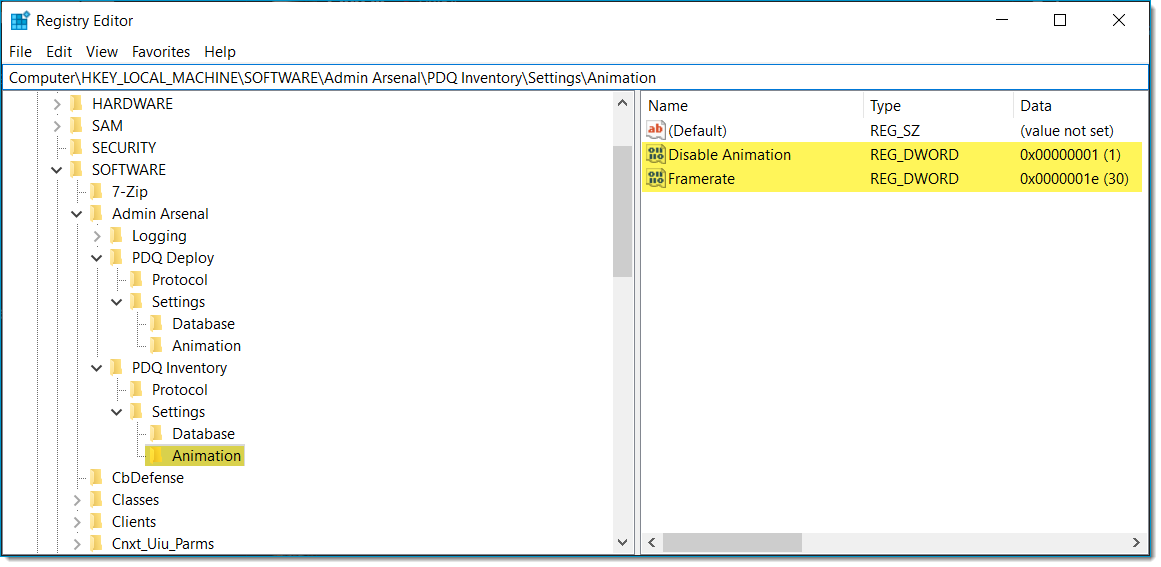Click the 0x00000001 (1) data cell

[x=1070, y=155]
